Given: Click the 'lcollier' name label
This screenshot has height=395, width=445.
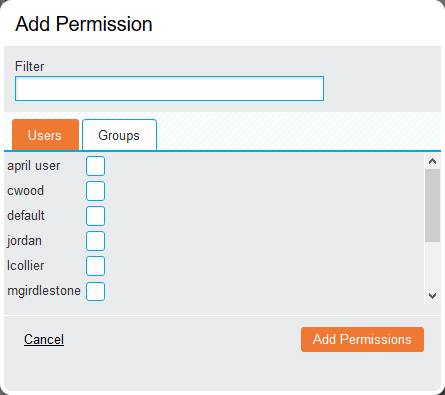Looking at the screenshot, I should click(26, 266).
